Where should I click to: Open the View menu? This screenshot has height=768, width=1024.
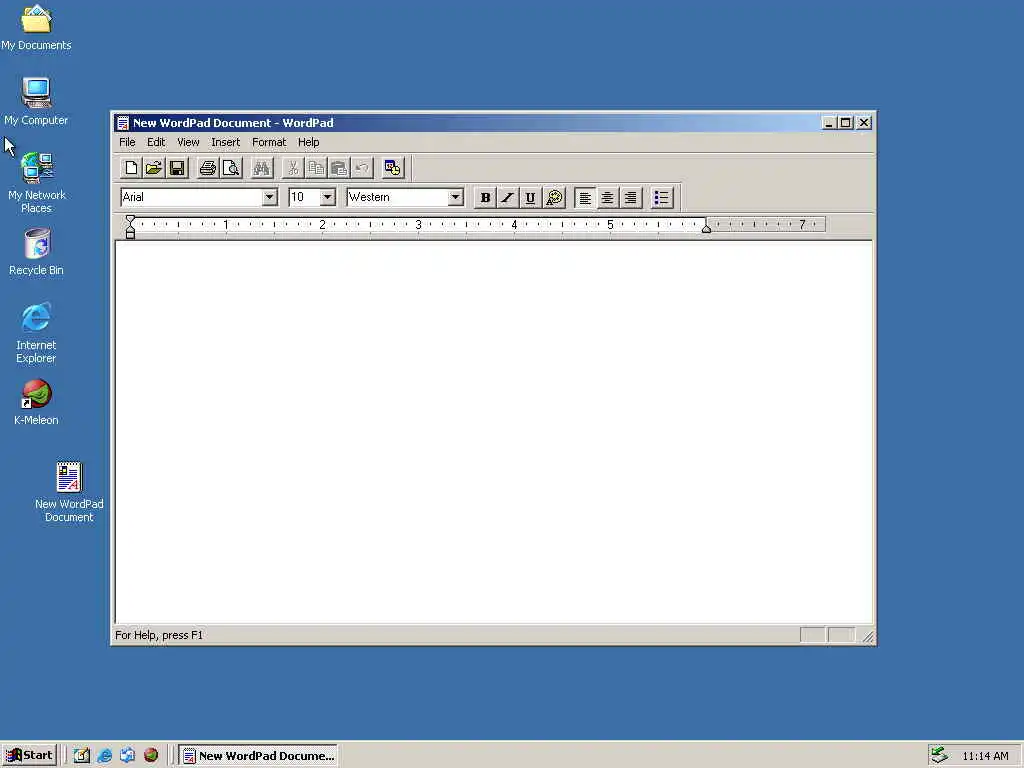tap(188, 142)
